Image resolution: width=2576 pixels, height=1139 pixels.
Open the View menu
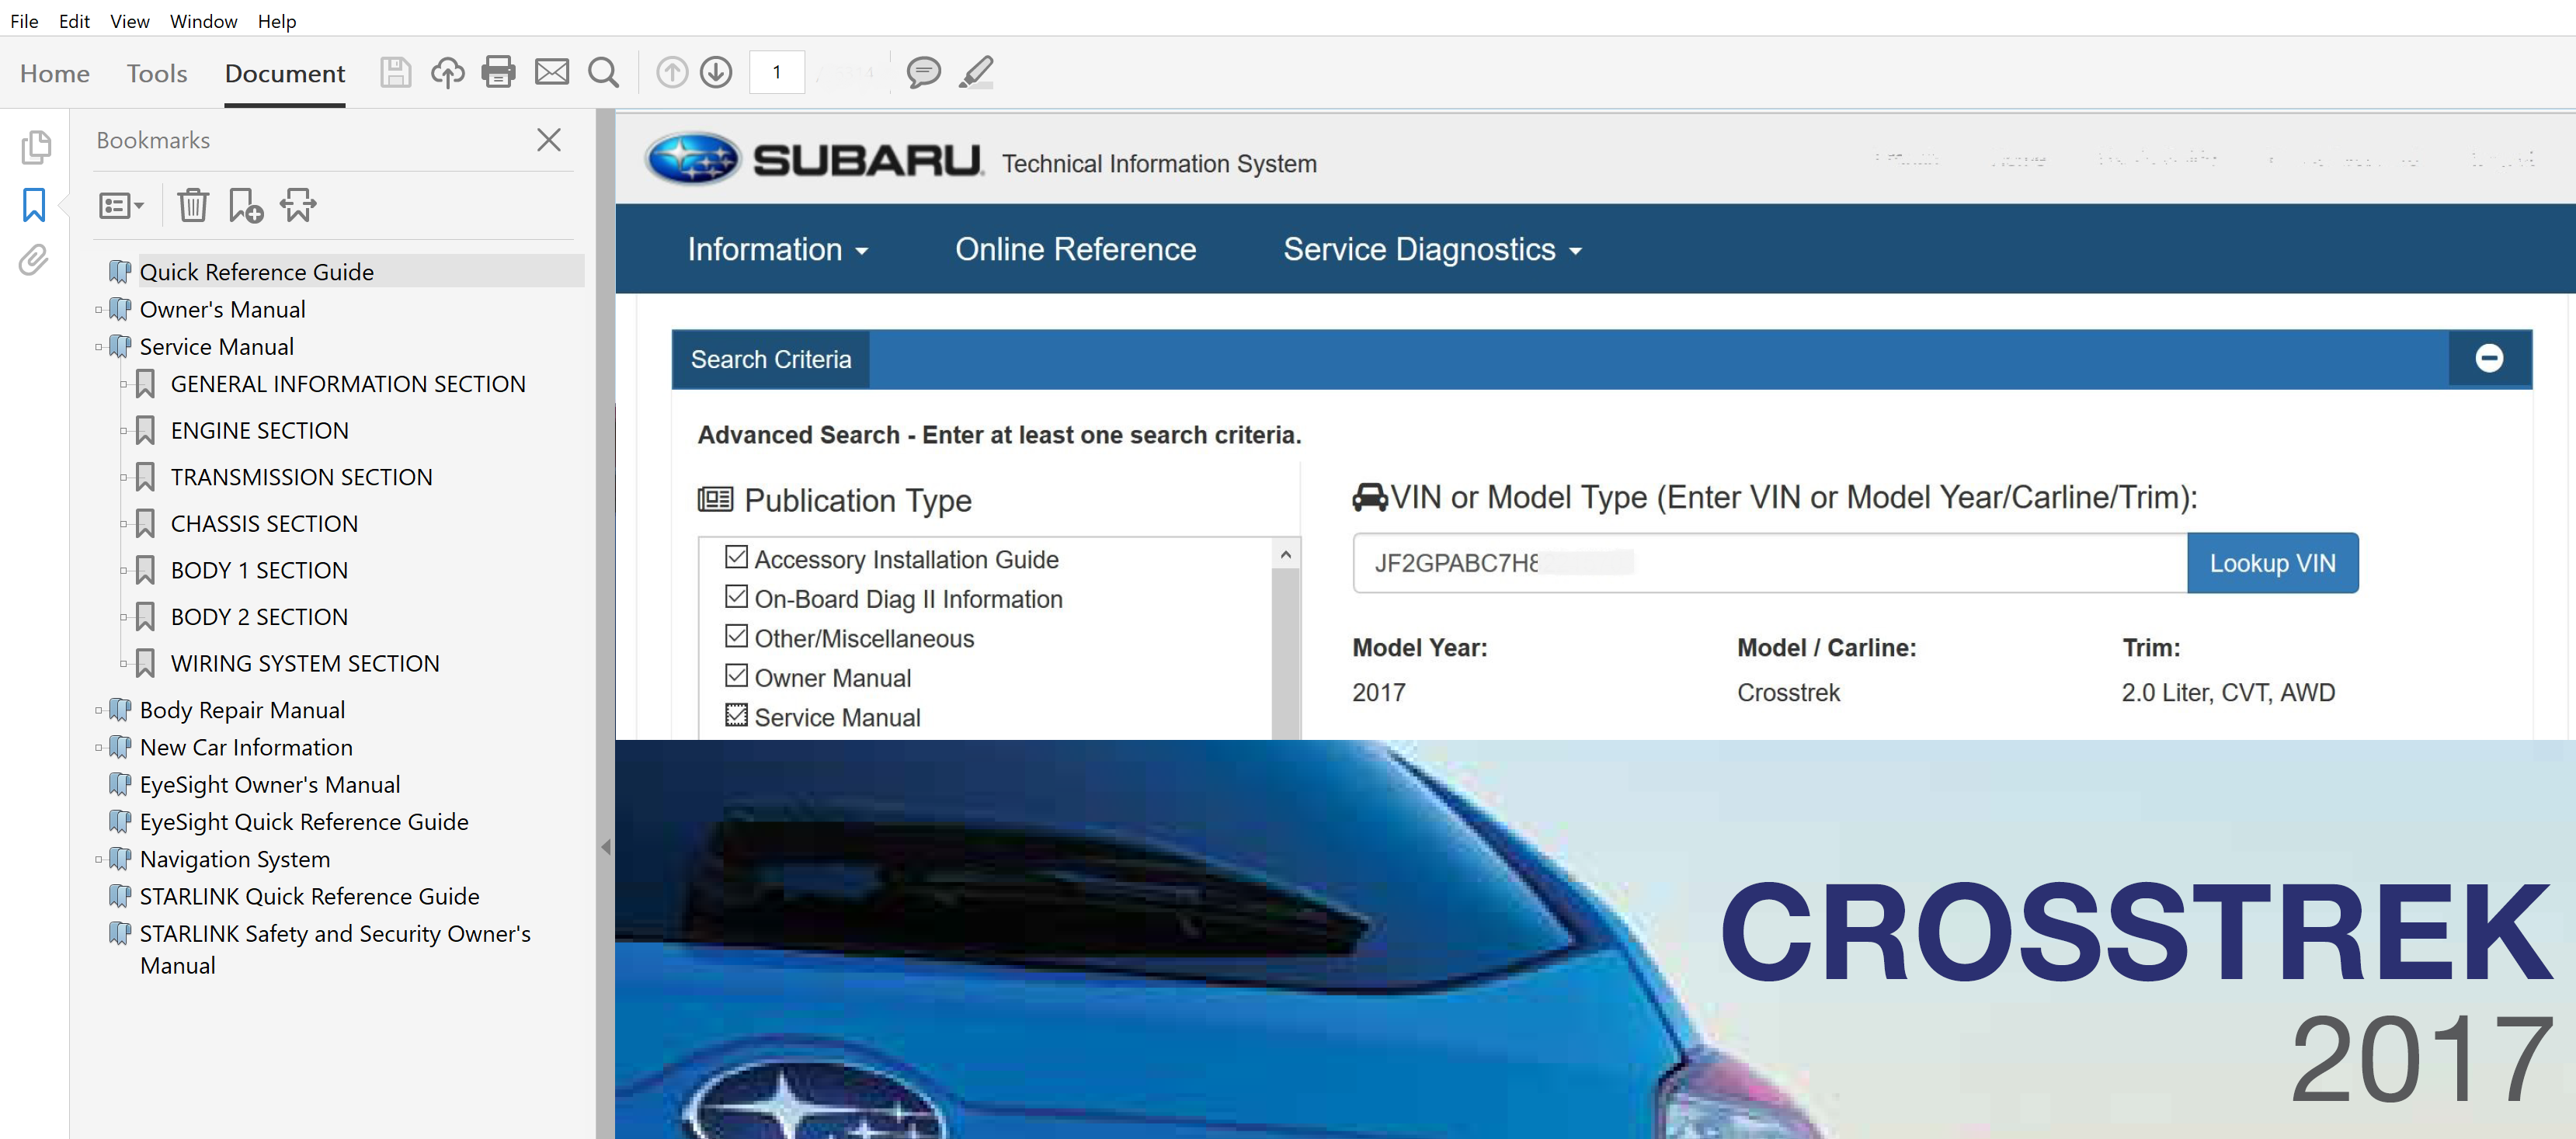coord(129,21)
